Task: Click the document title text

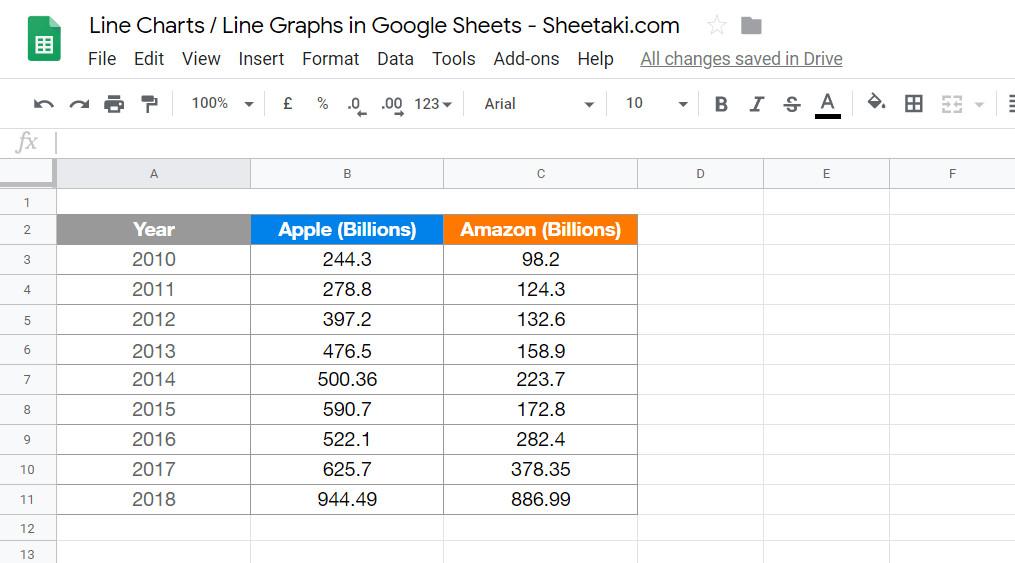Action: tap(384, 26)
